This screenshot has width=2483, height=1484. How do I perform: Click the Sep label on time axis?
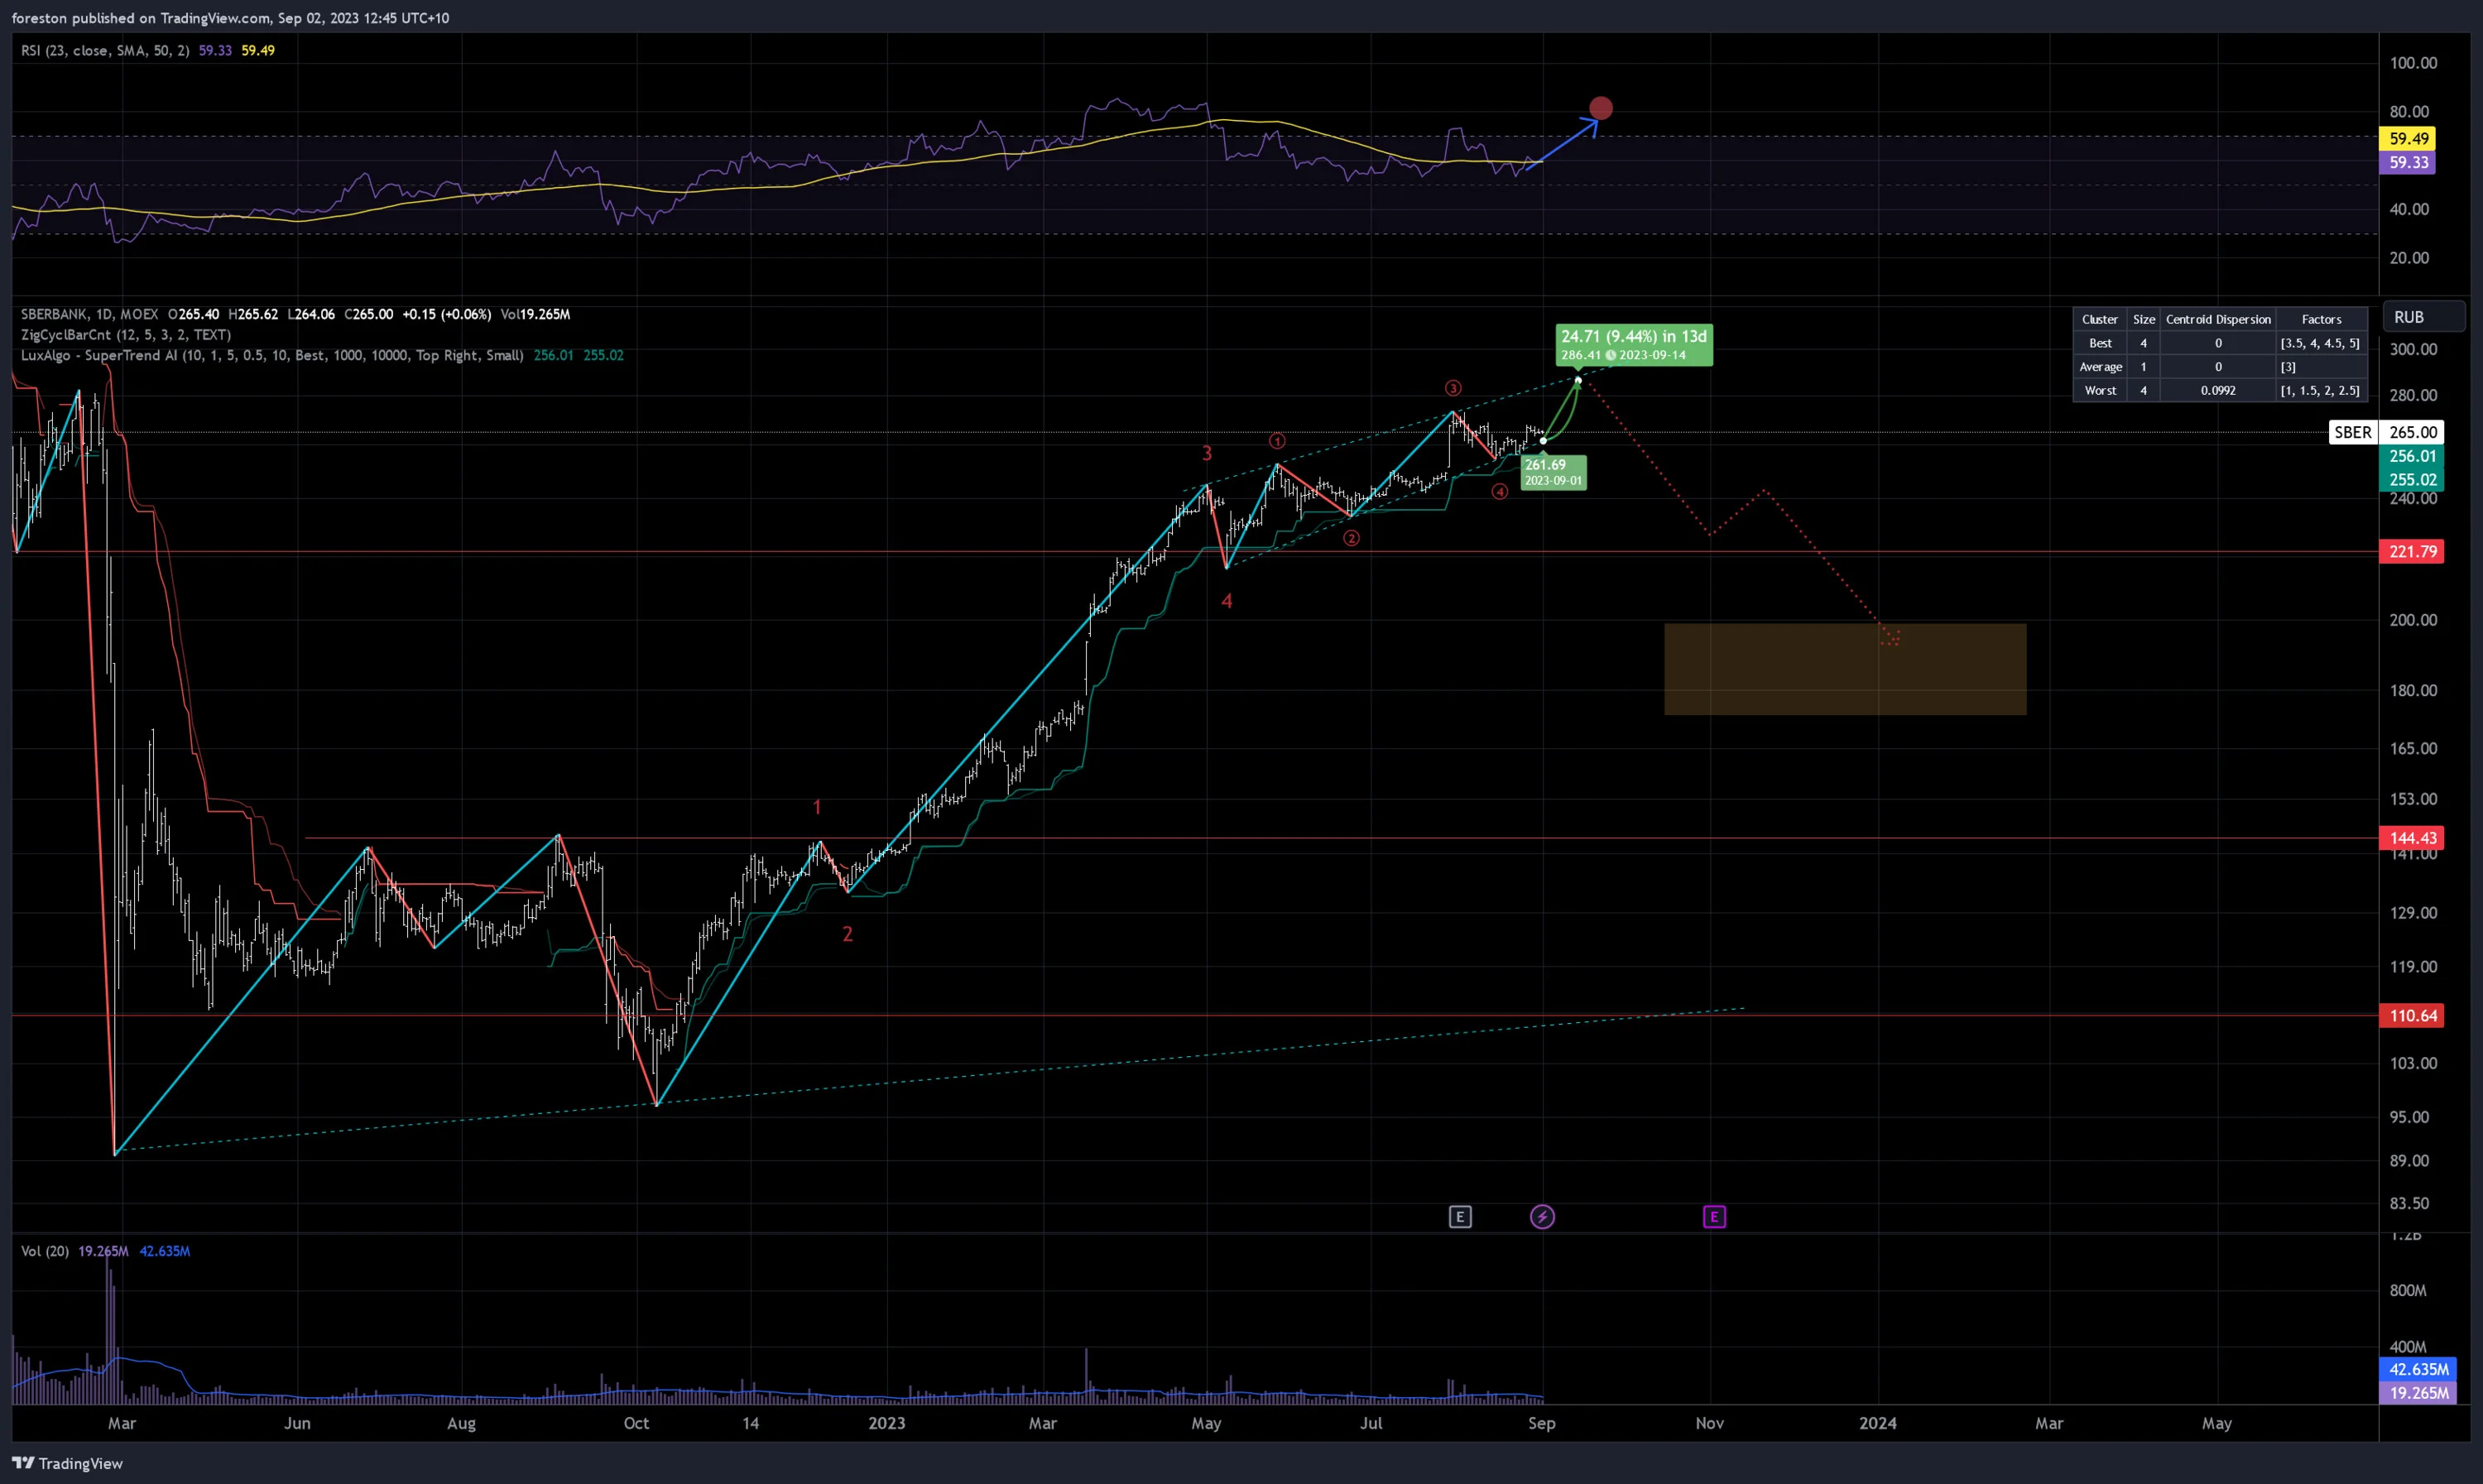pyautogui.click(x=1541, y=1423)
